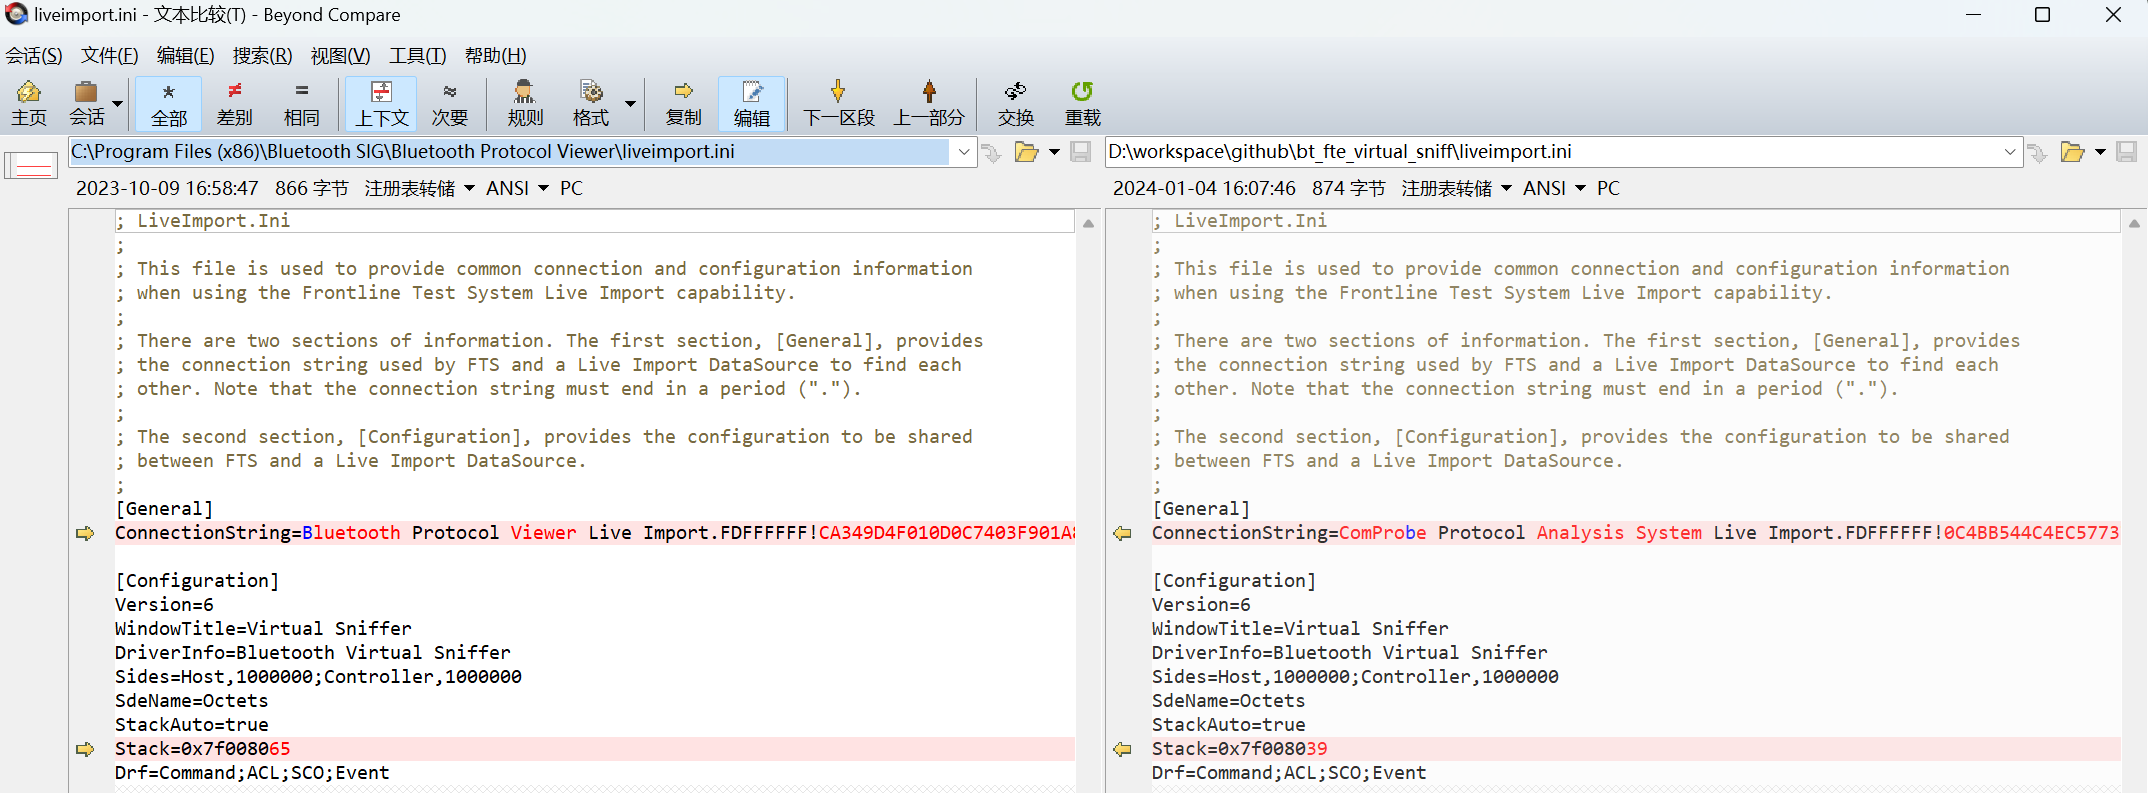
Task: Open the 规则 (Rules) toolbar icon
Action: point(525,104)
